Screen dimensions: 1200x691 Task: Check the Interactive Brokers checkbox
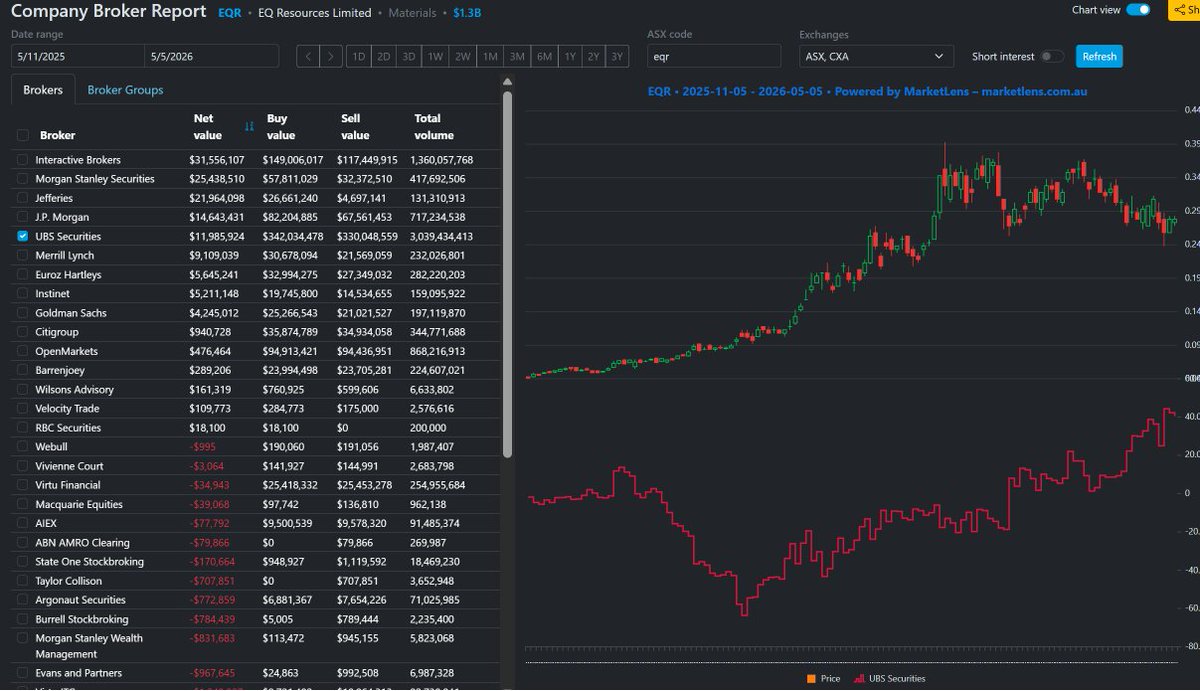click(x=23, y=160)
